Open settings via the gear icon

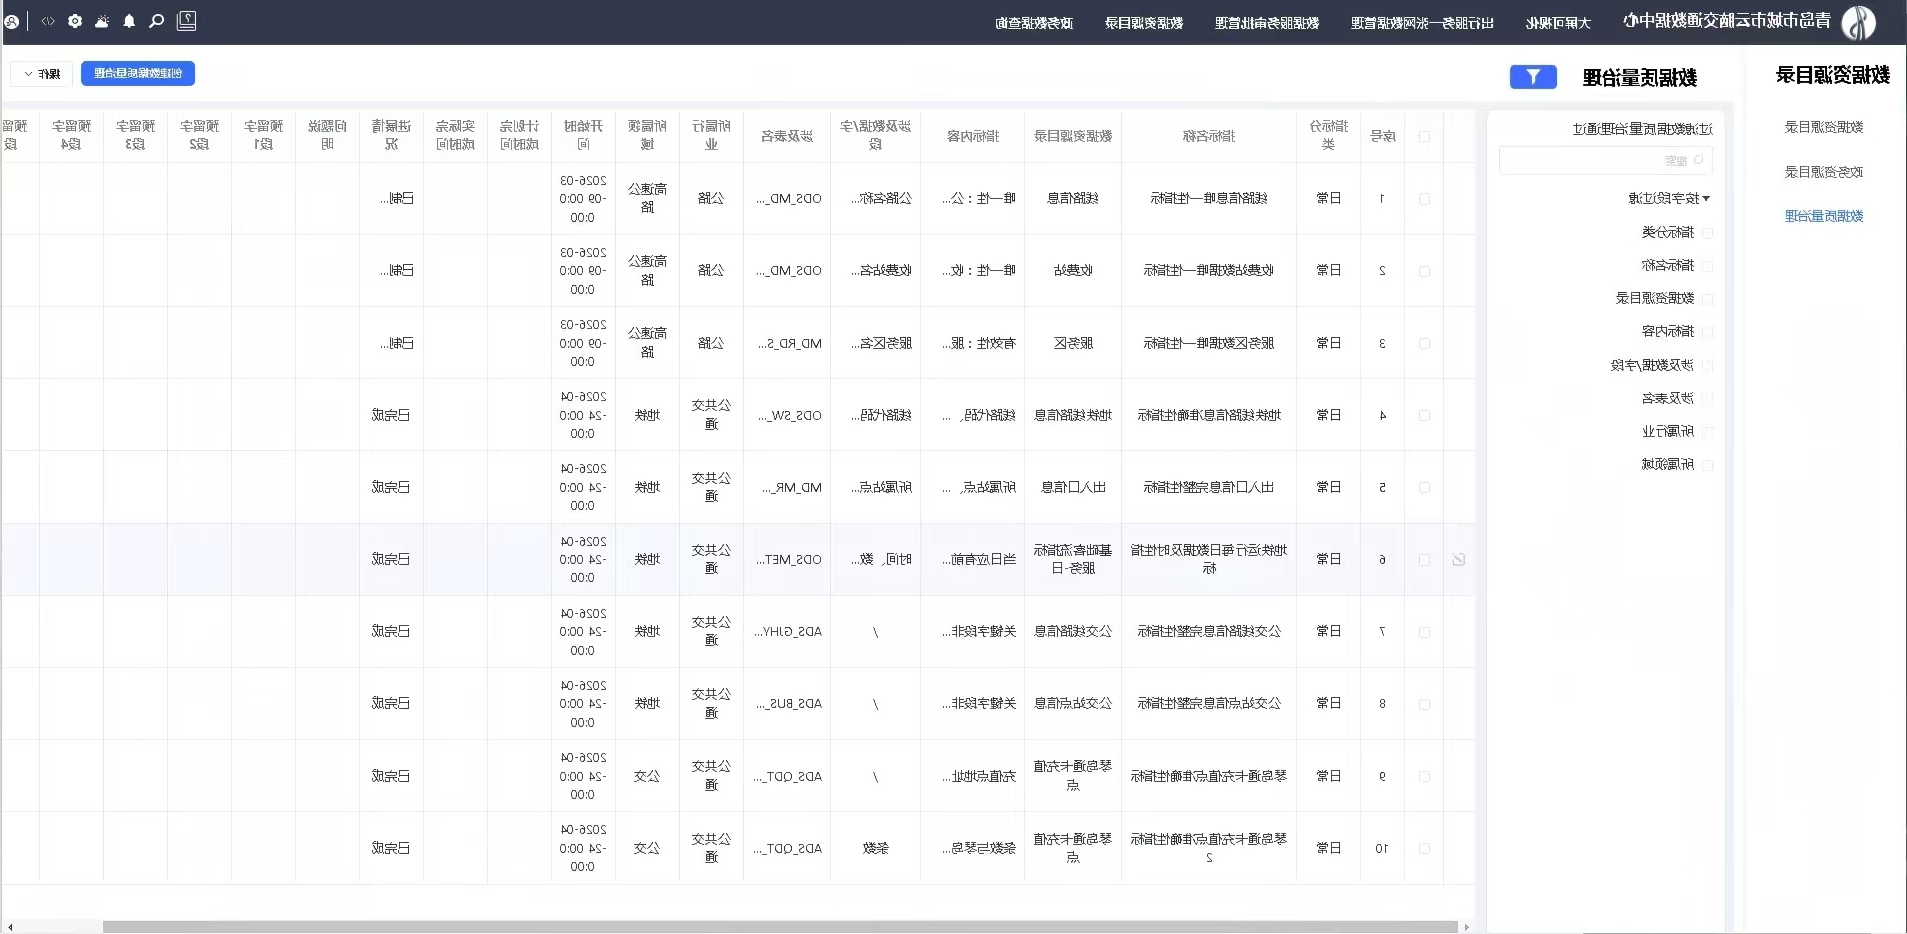point(75,21)
